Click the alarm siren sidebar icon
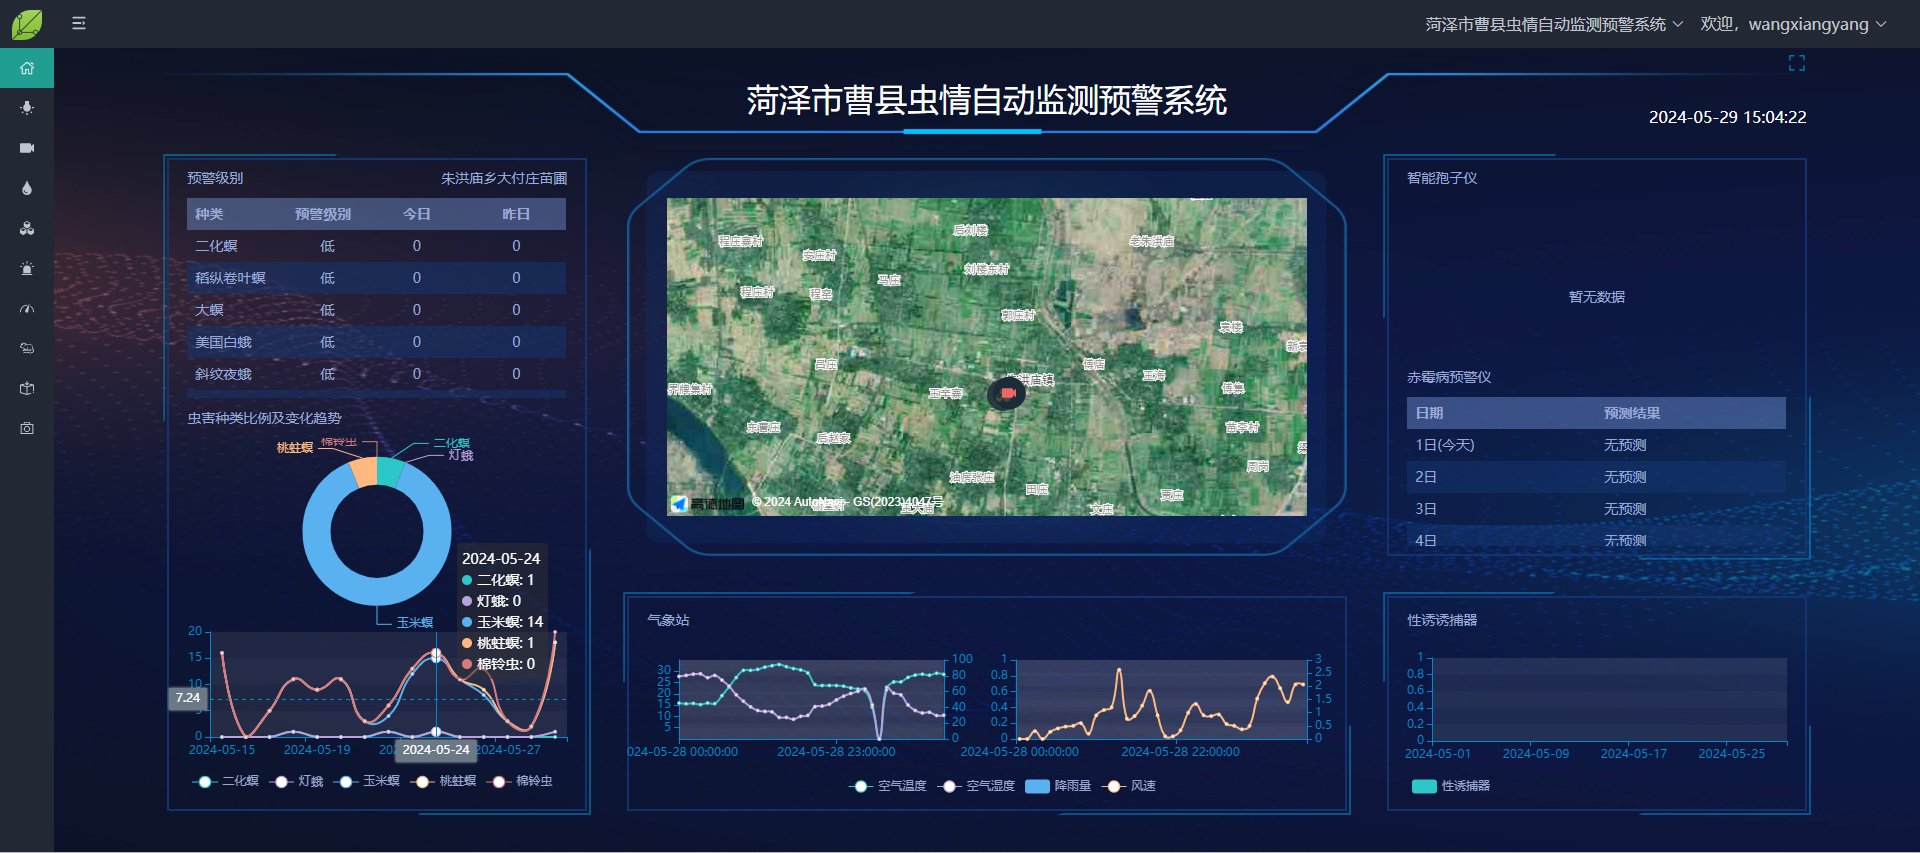This screenshot has height=853, width=1920. [27, 269]
